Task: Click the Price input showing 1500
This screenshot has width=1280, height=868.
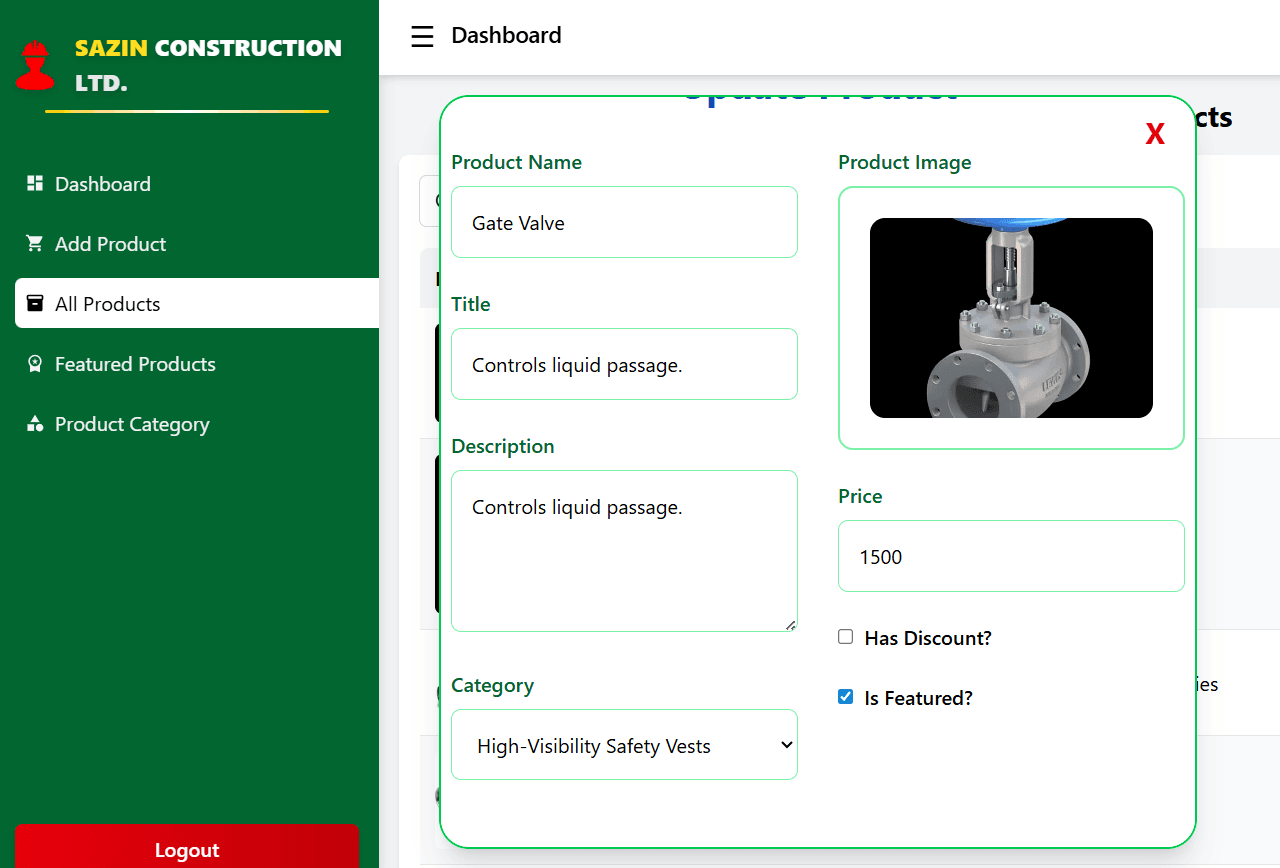Action: (x=1010, y=556)
